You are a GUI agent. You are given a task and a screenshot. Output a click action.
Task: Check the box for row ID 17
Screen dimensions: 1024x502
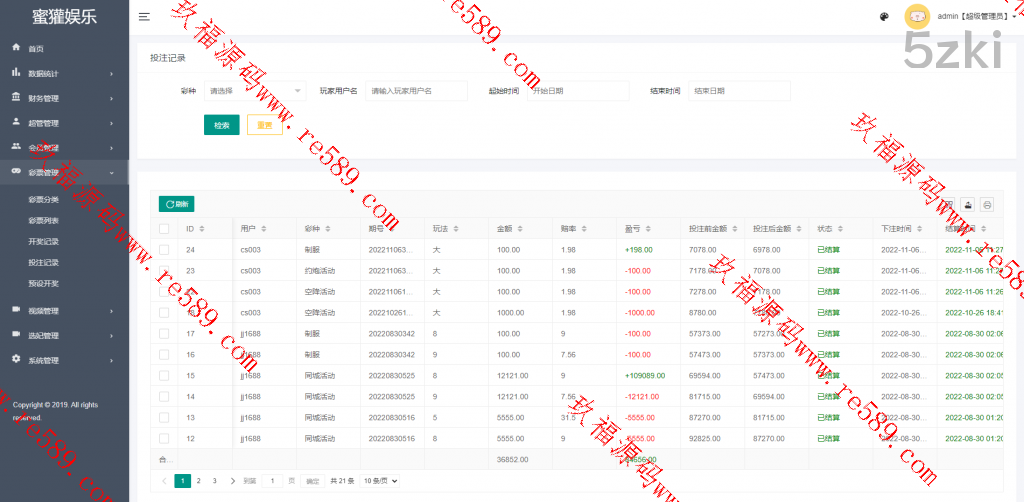pyautogui.click(x=164, y=334)
